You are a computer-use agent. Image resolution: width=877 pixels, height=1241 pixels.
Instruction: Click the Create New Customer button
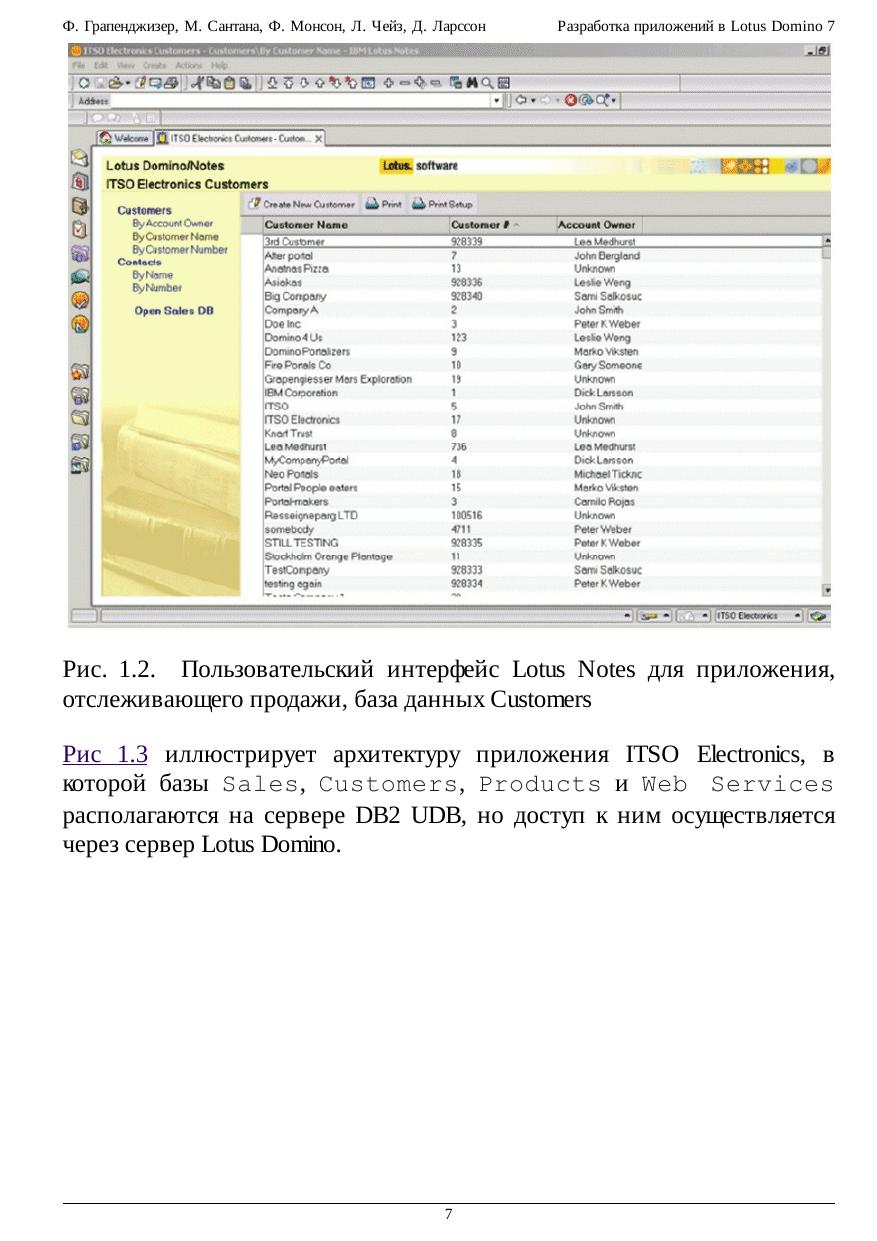pos(301,204)
